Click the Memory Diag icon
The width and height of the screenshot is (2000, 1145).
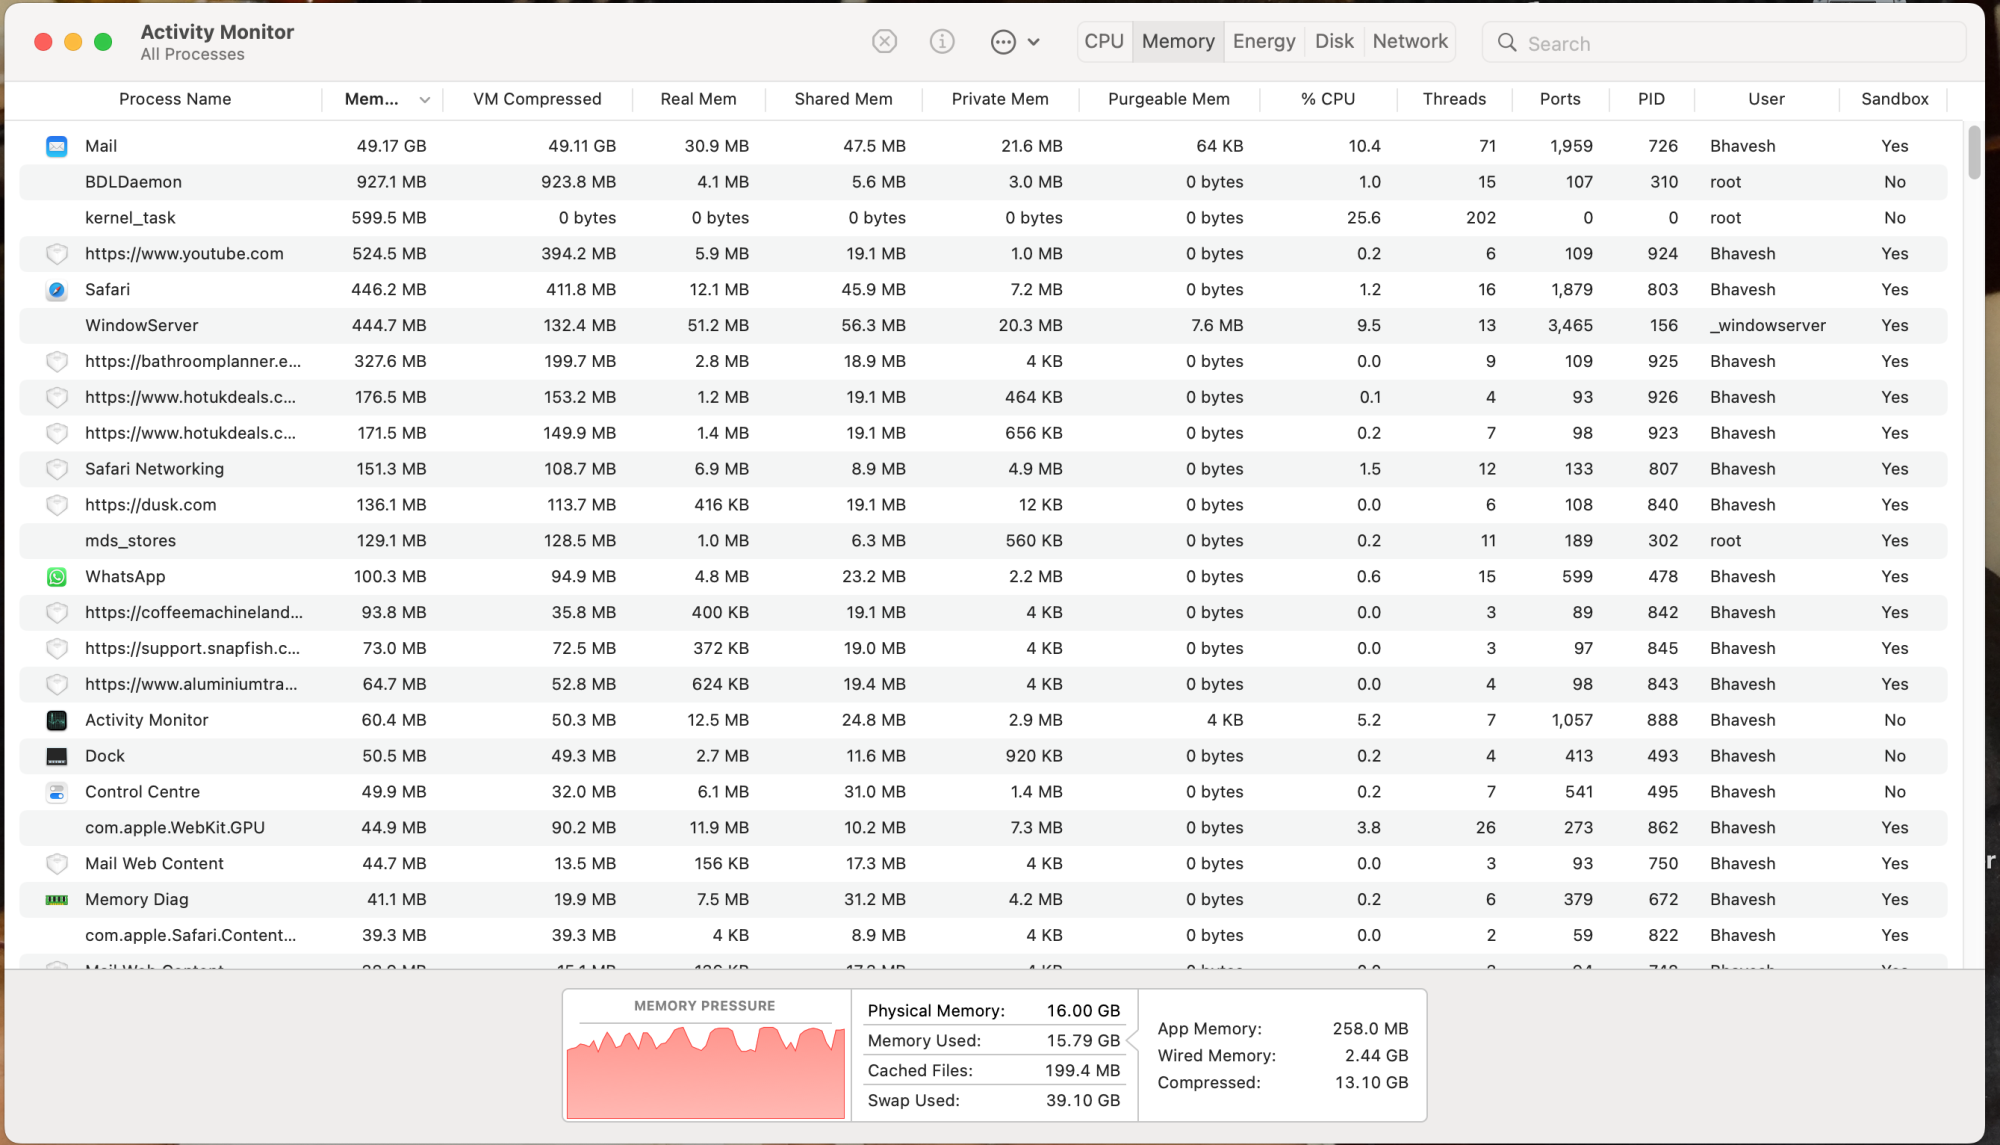(57, 900)
